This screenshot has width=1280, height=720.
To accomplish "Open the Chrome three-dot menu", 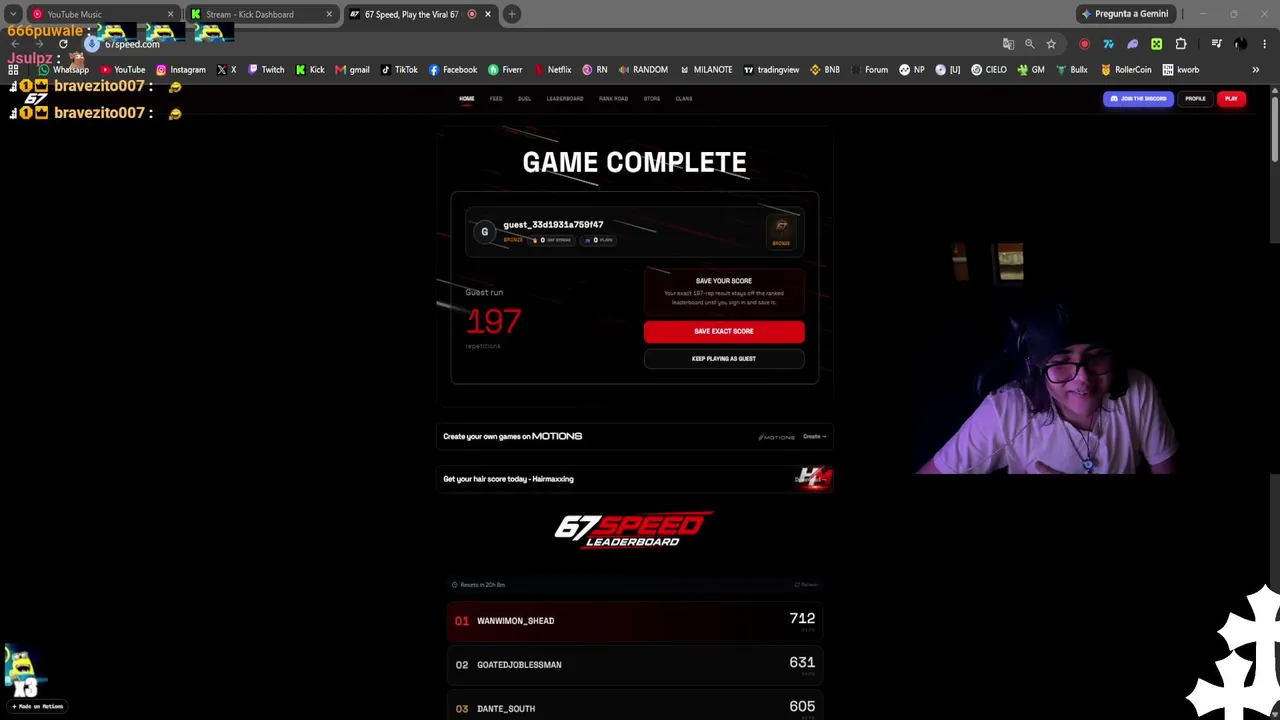I will click(x=1265, y=44).
